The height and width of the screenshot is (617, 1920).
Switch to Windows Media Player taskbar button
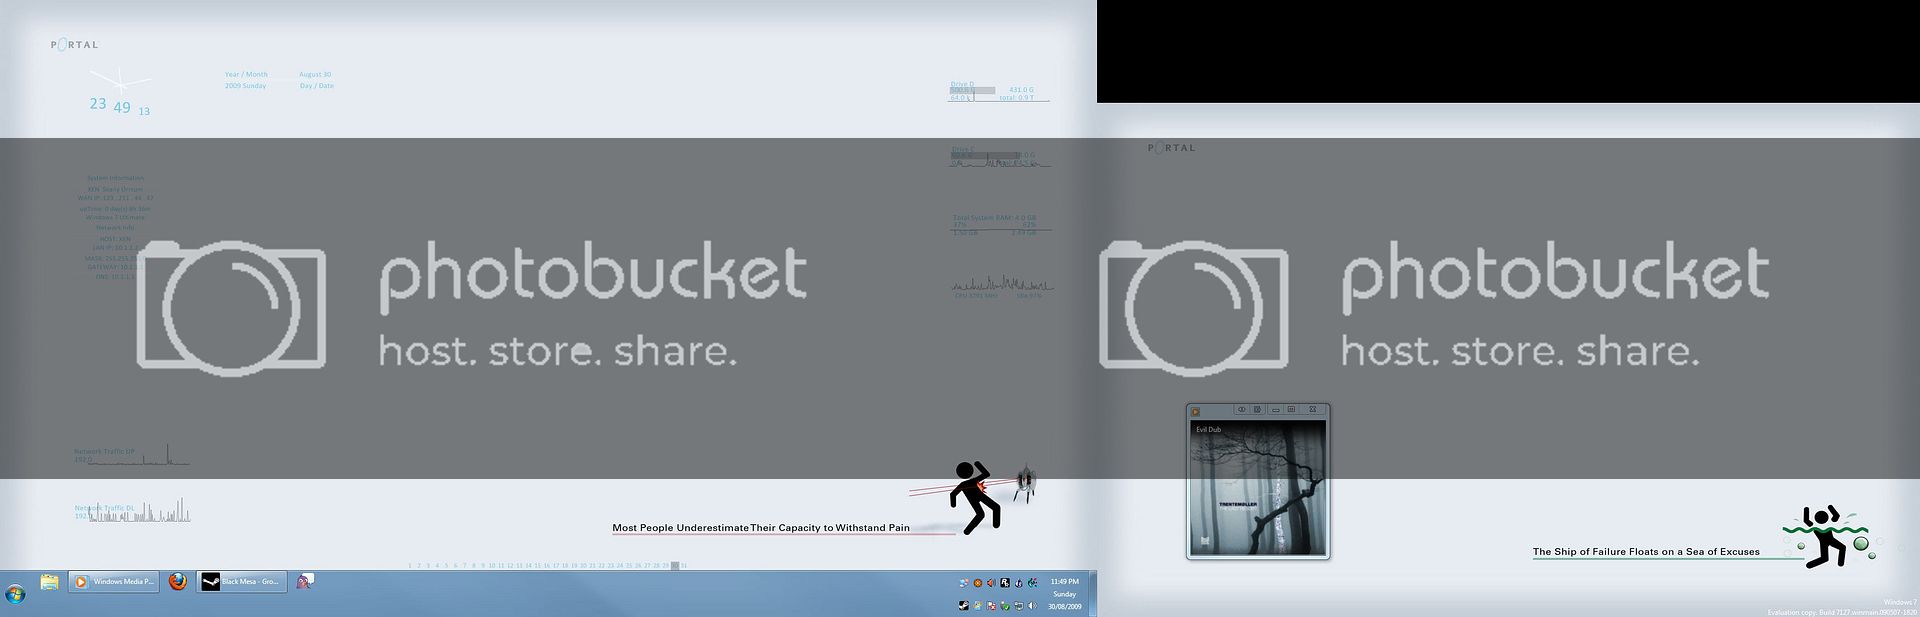point(113,582)
